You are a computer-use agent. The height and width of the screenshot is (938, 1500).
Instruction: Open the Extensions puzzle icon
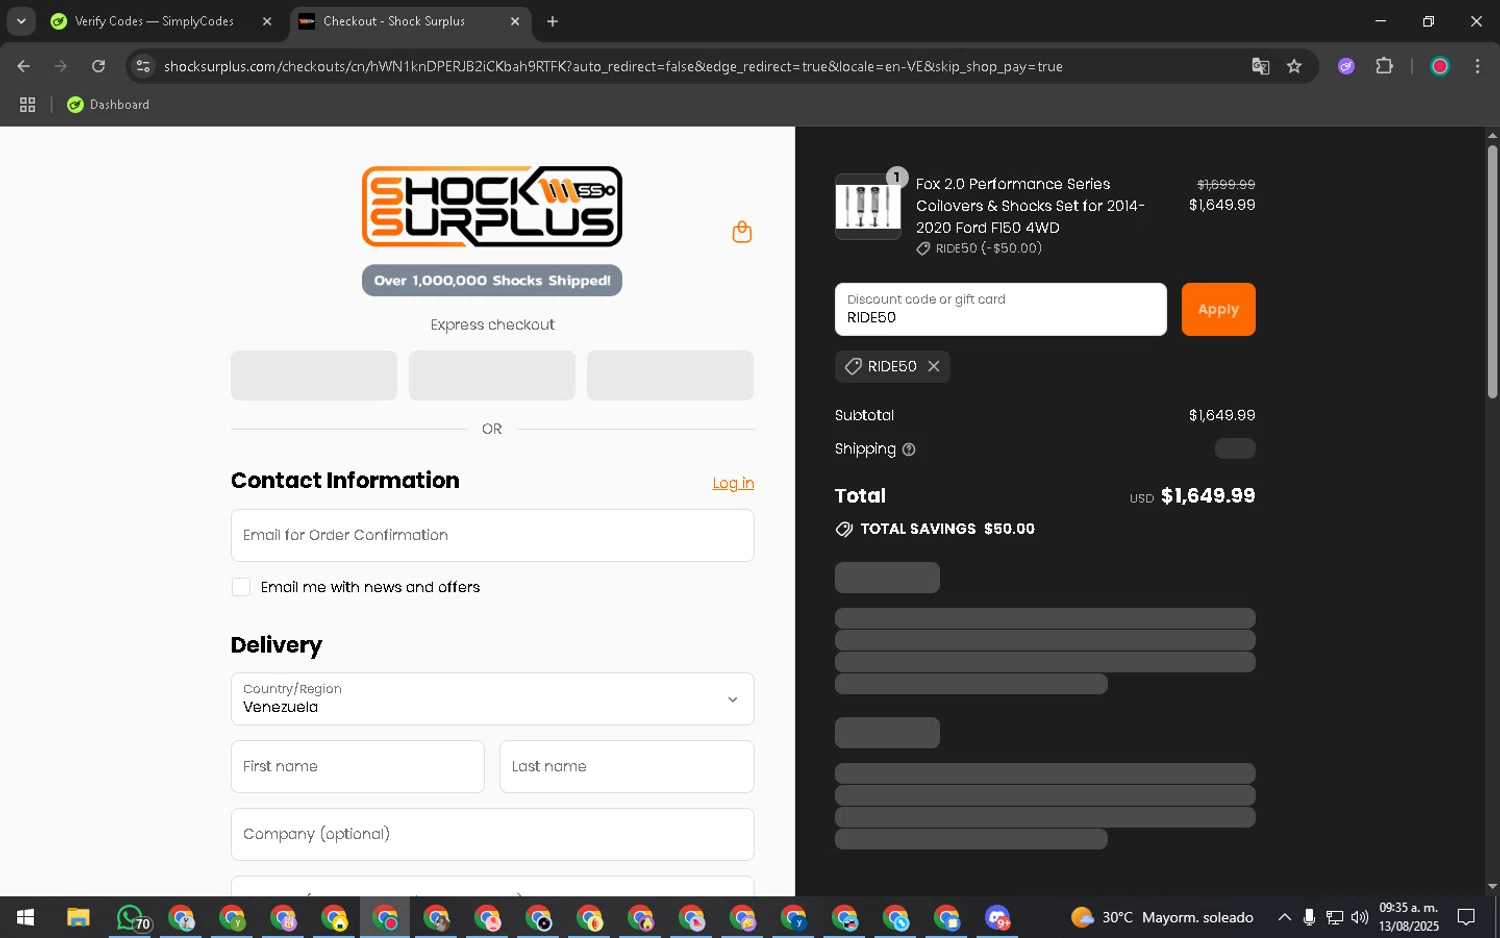[x=1384, y=66]
